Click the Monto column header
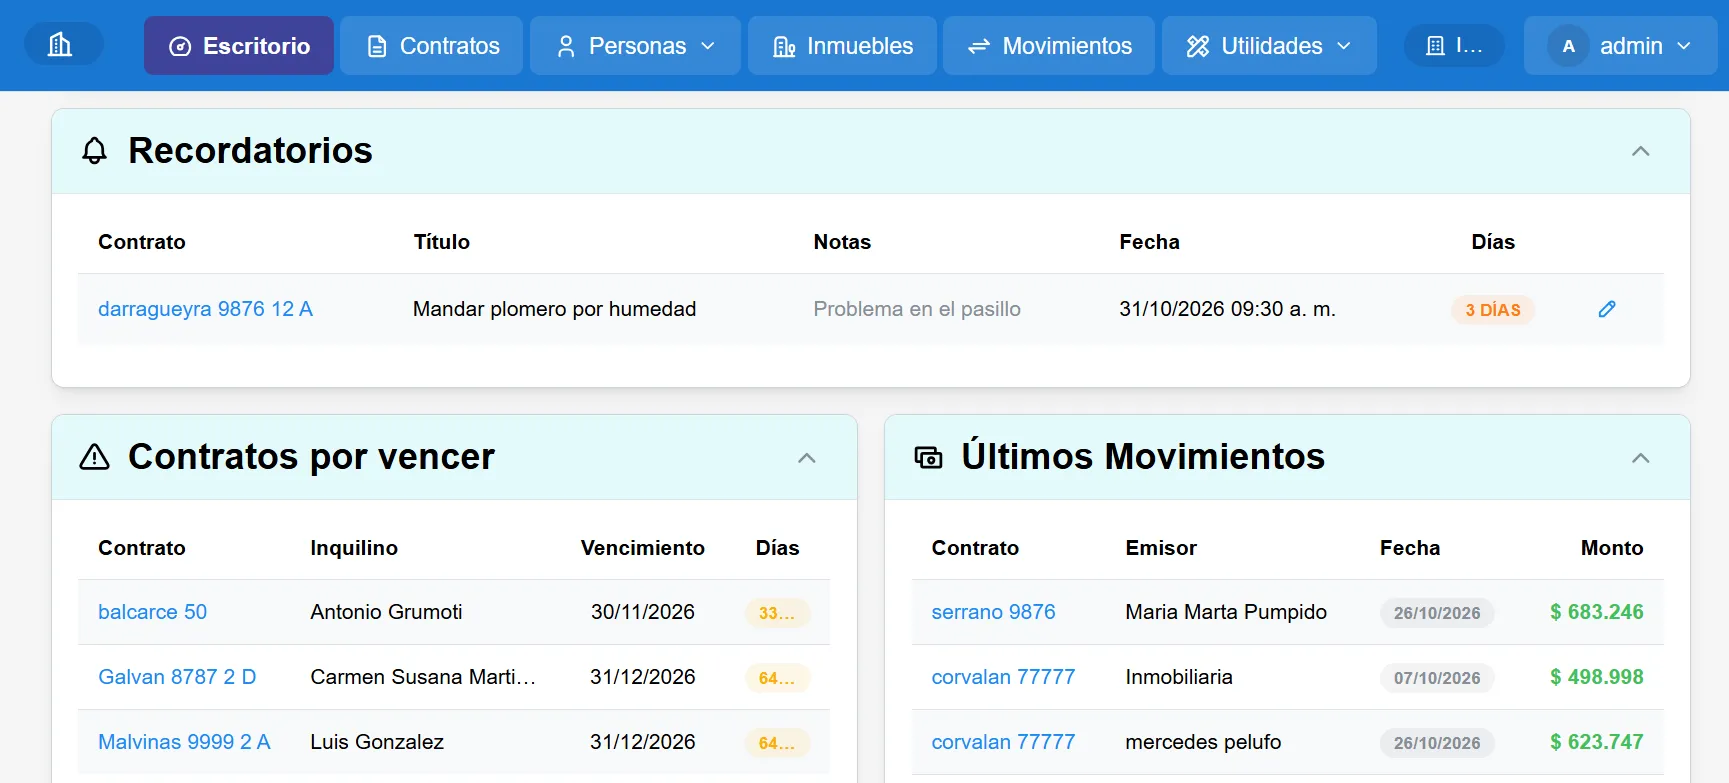 point(1612,548)
